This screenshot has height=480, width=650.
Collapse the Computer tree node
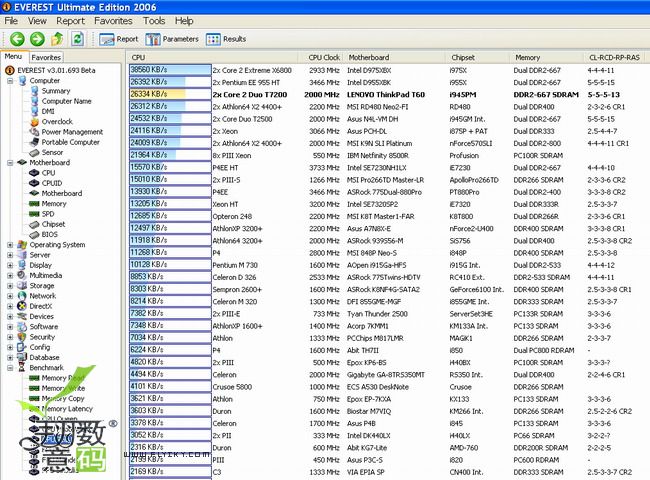[x=10, y=81]
